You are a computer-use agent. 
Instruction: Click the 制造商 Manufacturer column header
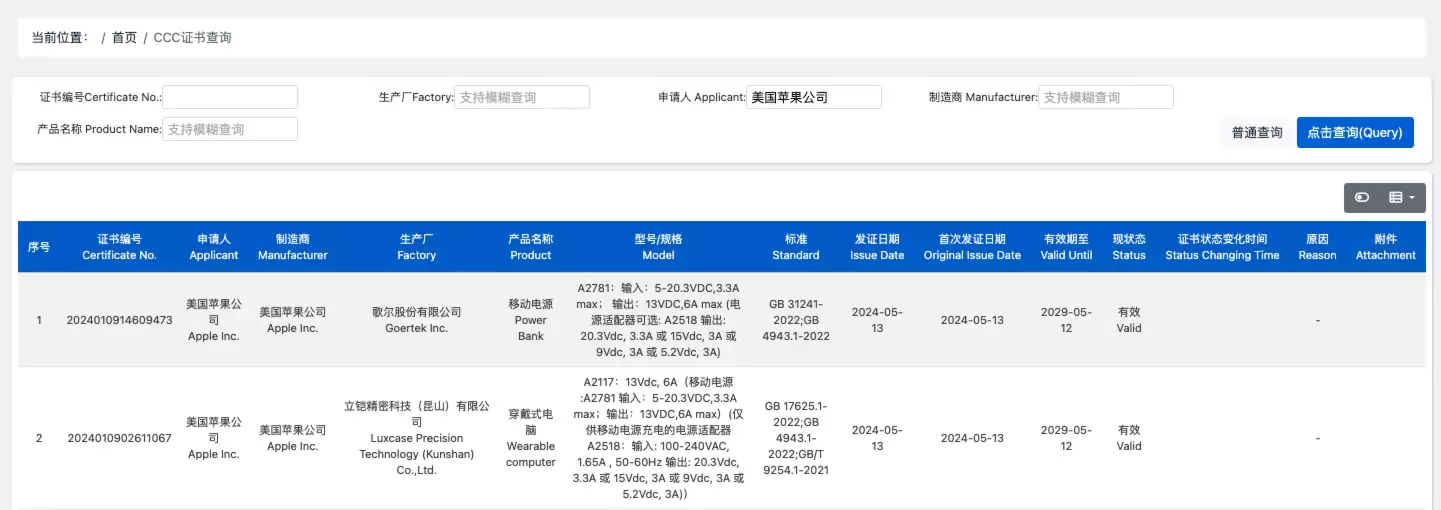pos(293,247)
